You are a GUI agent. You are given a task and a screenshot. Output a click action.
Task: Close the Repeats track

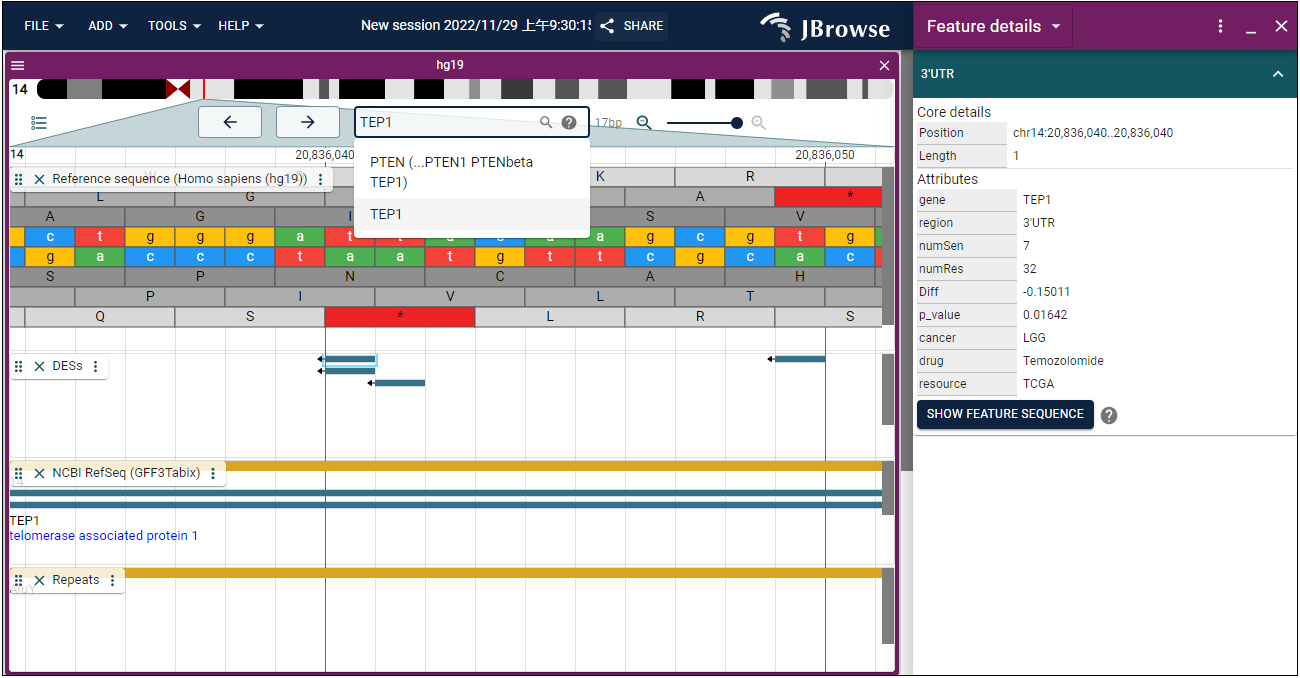point(39,580)
